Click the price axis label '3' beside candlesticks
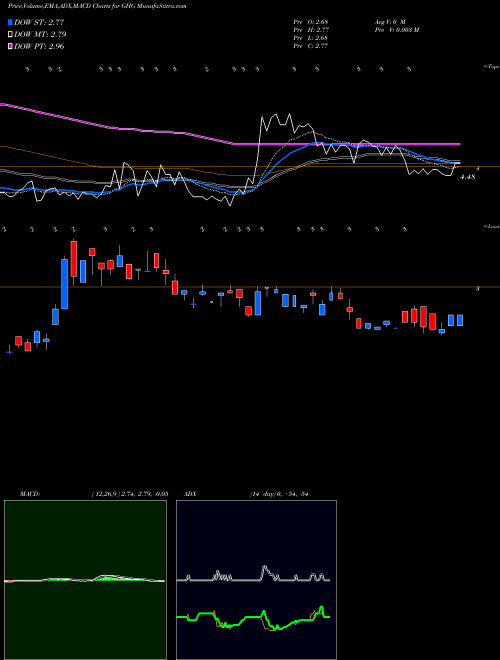500x660 pixels. coord(478,289)
